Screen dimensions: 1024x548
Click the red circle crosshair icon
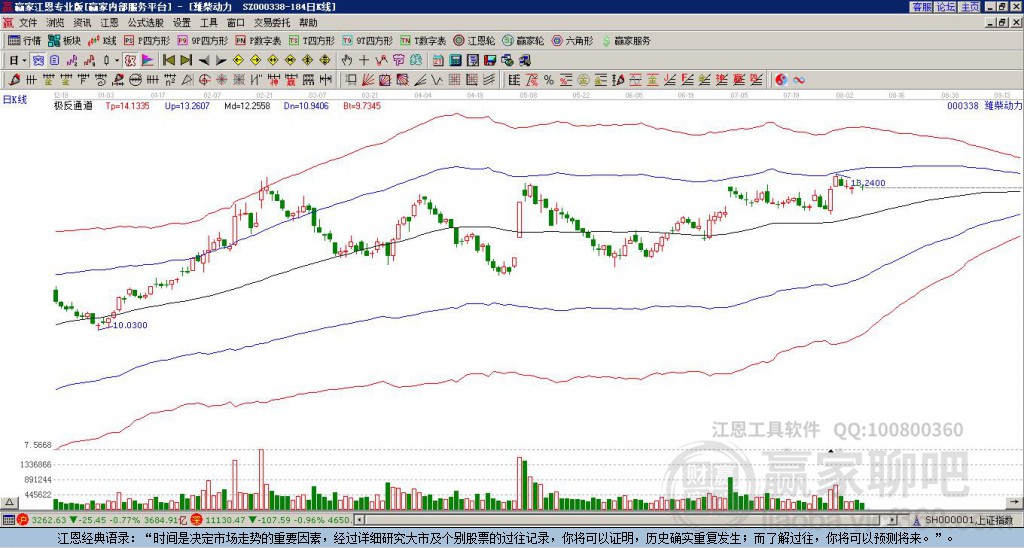(x=204, y=80)
